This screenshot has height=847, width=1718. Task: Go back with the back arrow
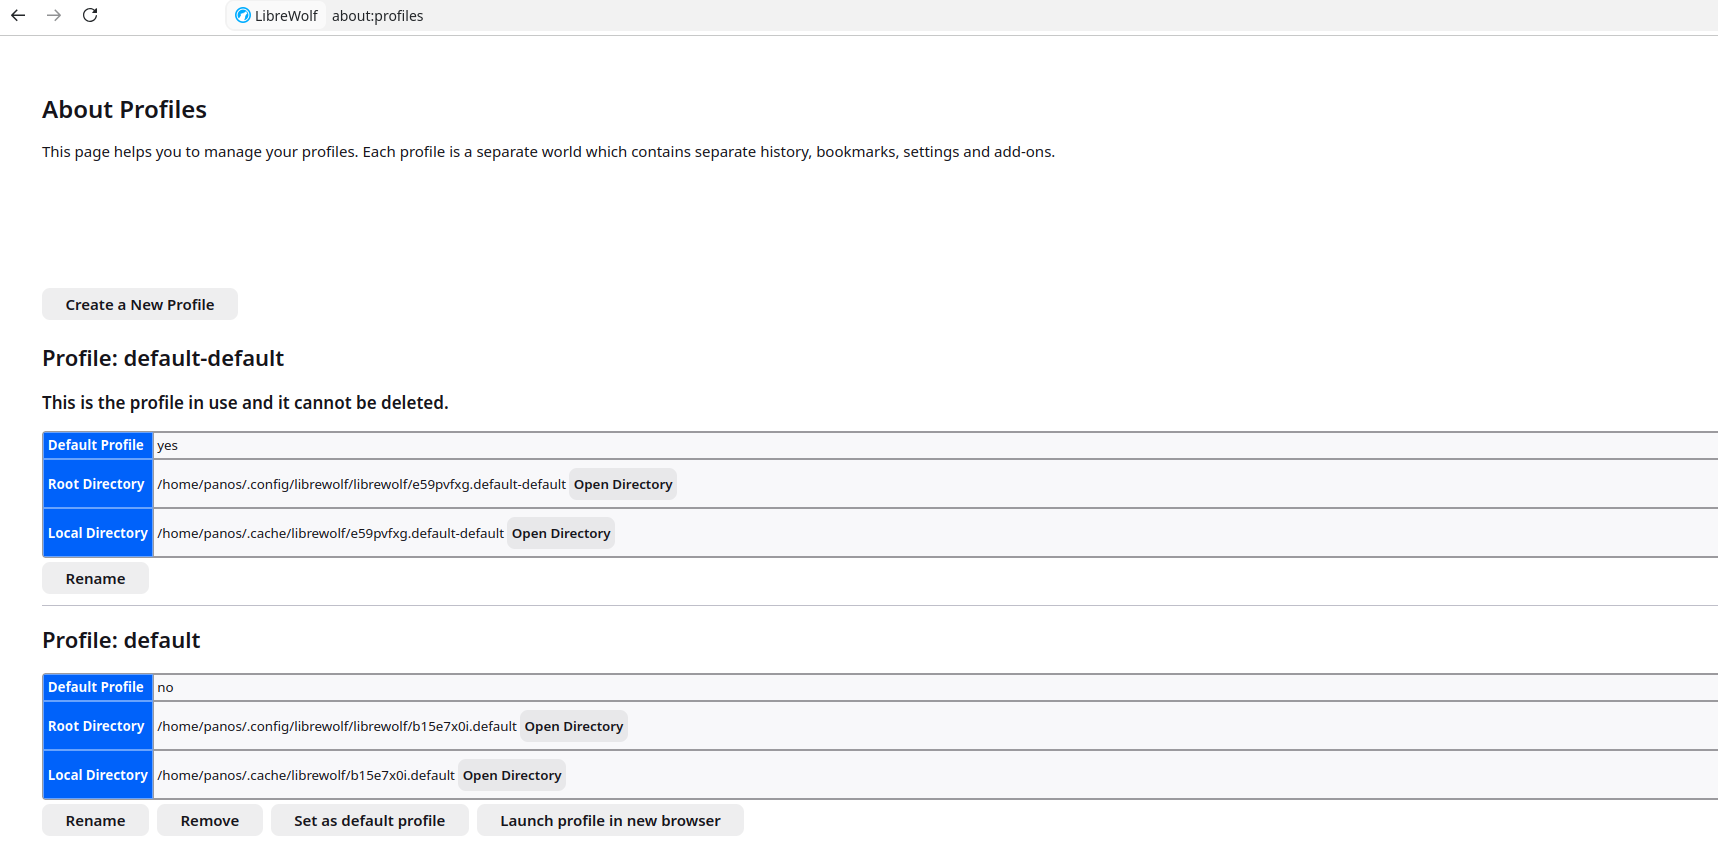[18, 15]
